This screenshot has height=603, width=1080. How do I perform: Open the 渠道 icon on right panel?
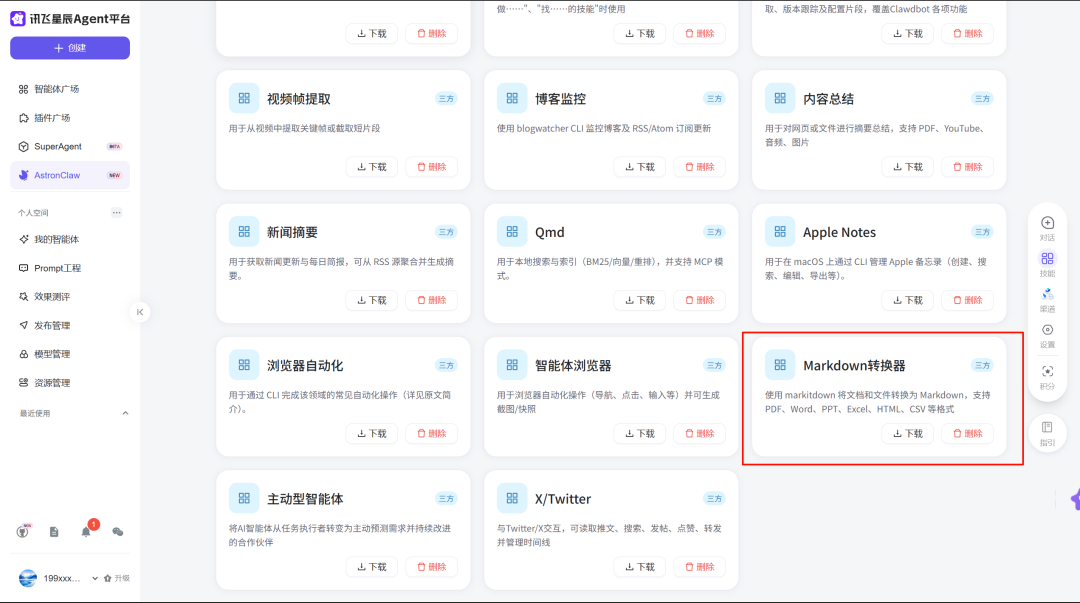1047,292
